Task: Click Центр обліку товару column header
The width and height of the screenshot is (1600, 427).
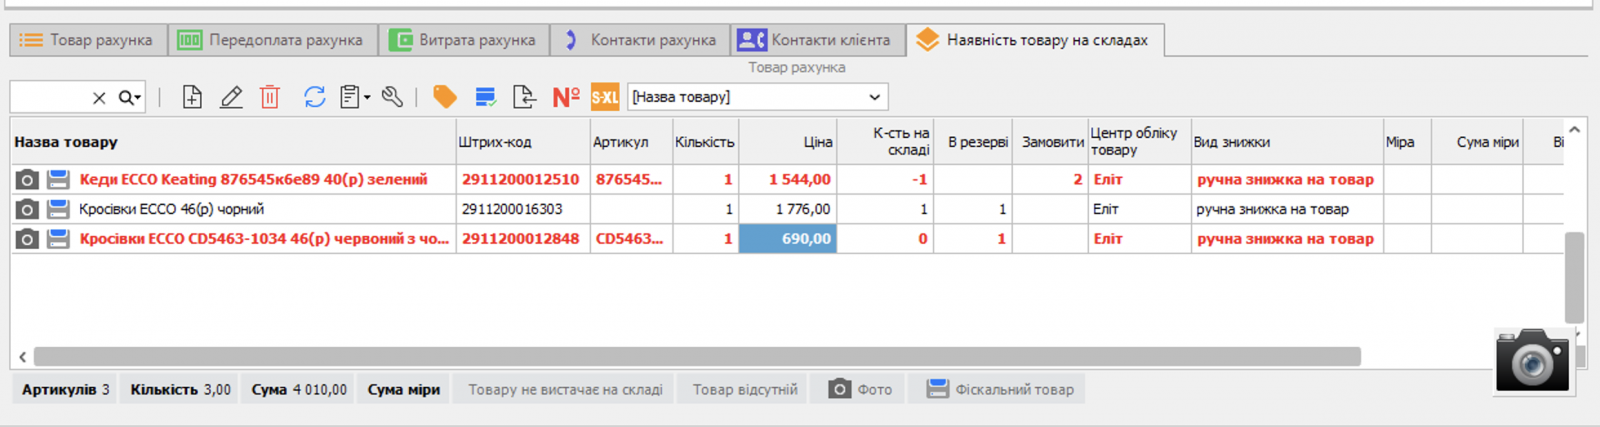Action: click(x=1139, y=142)
